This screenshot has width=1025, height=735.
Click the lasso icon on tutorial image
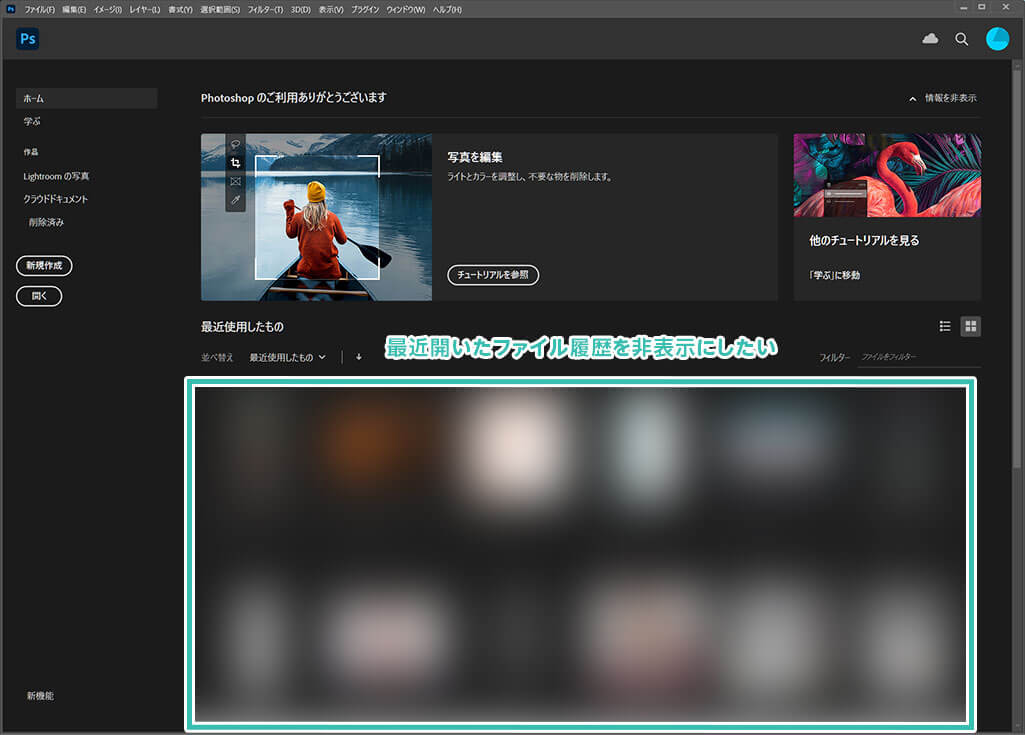tap(235, 145)
